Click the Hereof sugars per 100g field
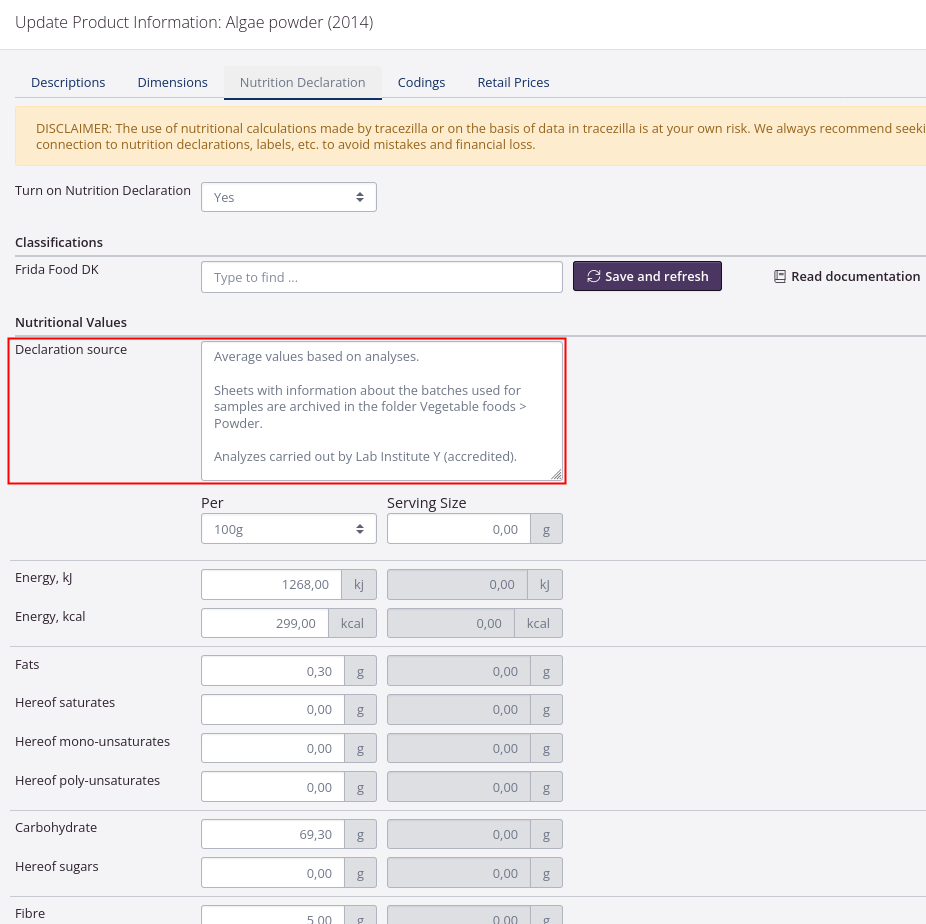Image resolution: width=926 pixels, height=924 pixels. pyautogui.click(x=272, y=873)
